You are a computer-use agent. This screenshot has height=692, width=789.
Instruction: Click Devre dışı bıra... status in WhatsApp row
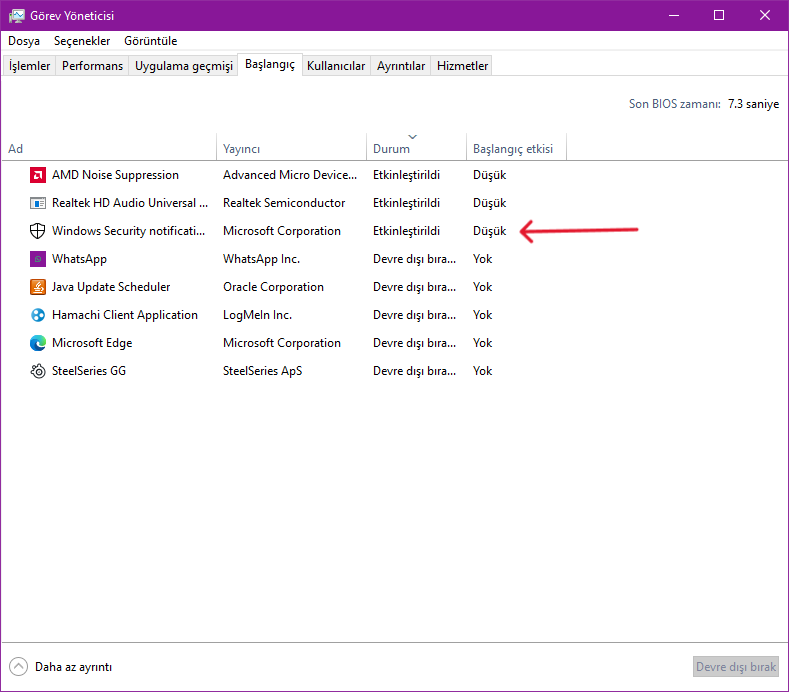point(414,259)
